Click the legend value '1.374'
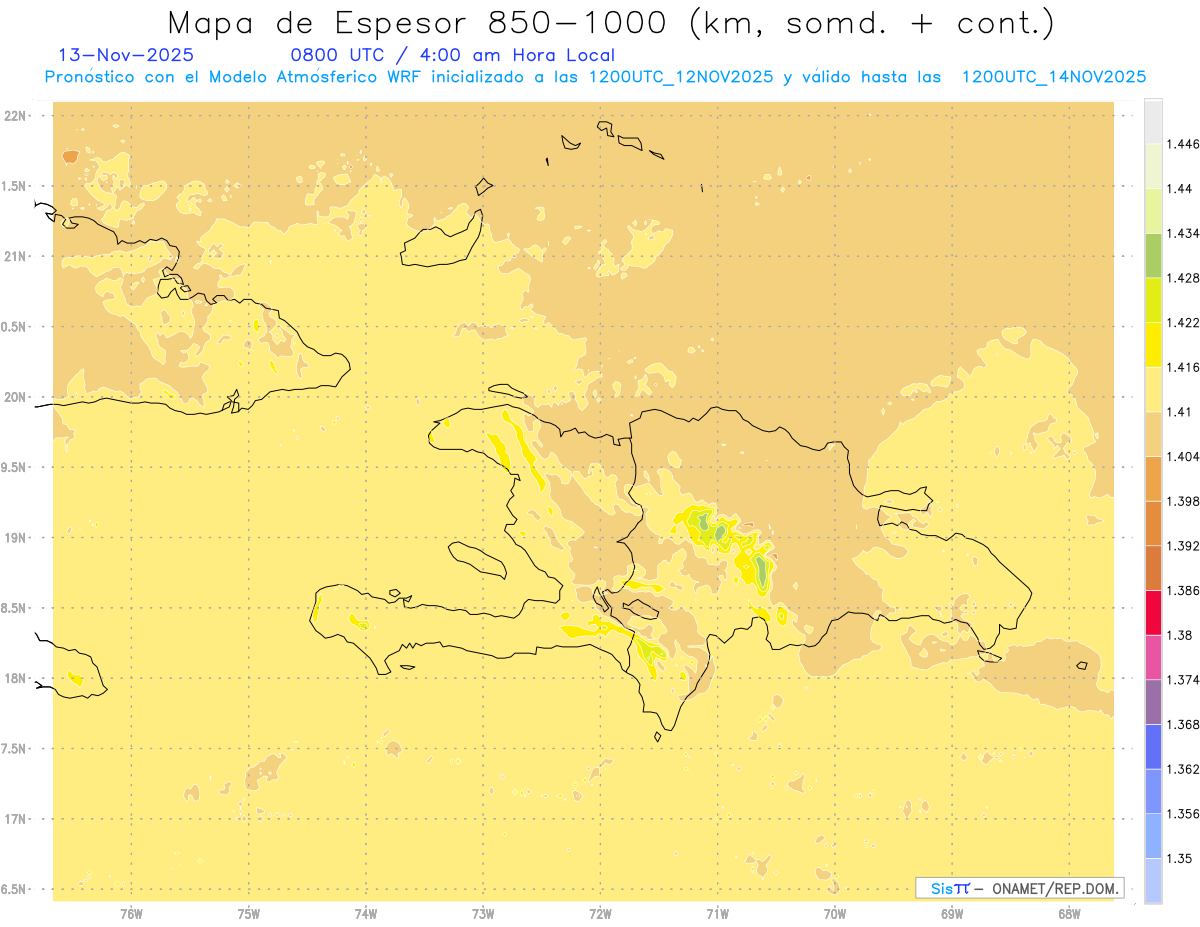The image size is (1200, 927). point(1184,680)
